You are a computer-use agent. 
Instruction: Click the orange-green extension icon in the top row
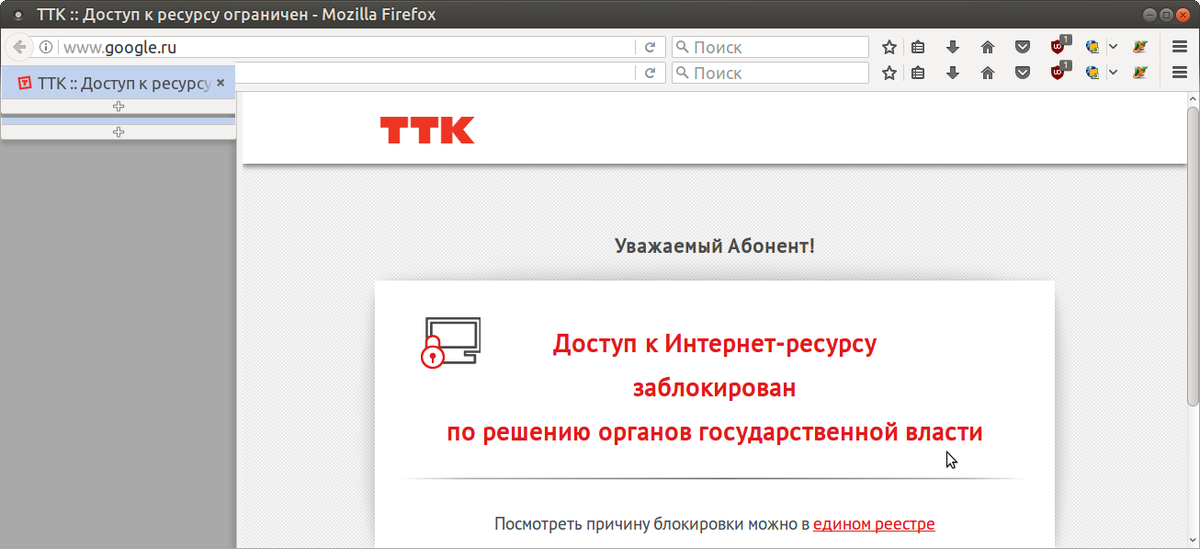[1139, 47]
